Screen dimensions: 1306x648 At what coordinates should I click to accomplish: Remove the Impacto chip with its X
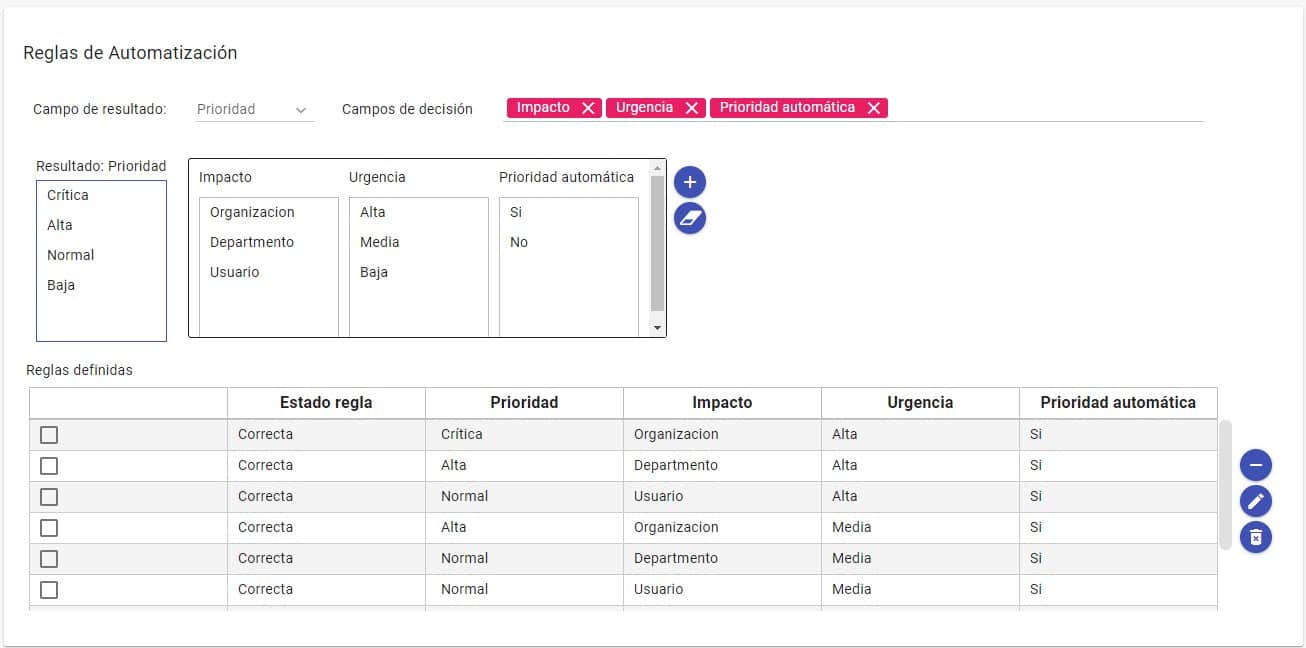588,108
